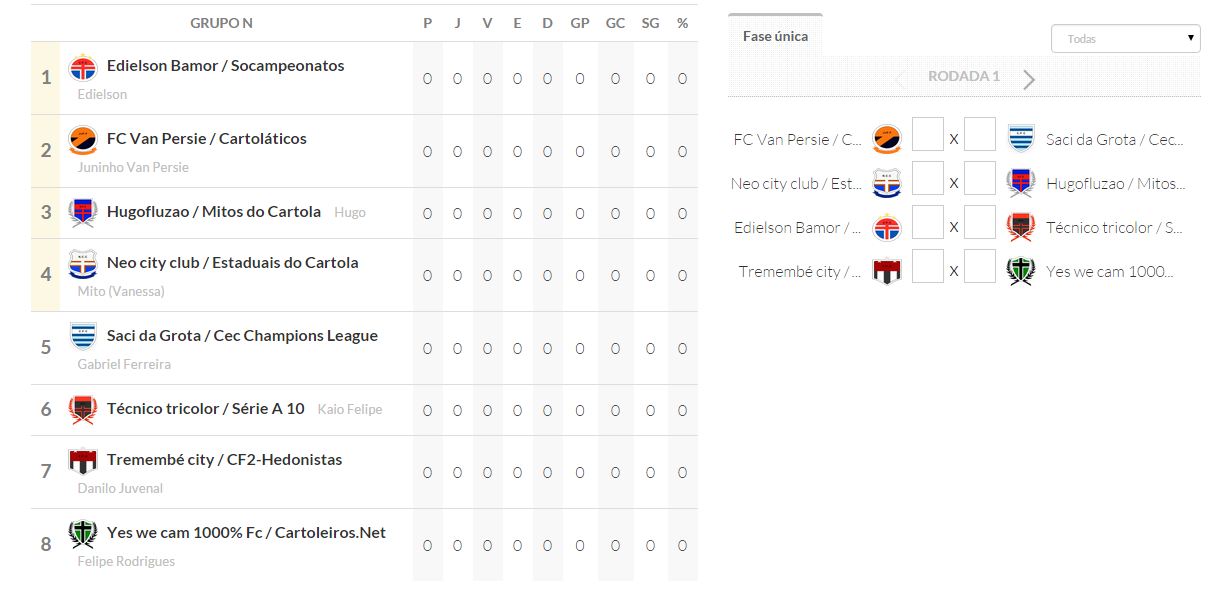Select the Fase única tab
This screenshot has height=602, width=1227.
coord(775,36)
